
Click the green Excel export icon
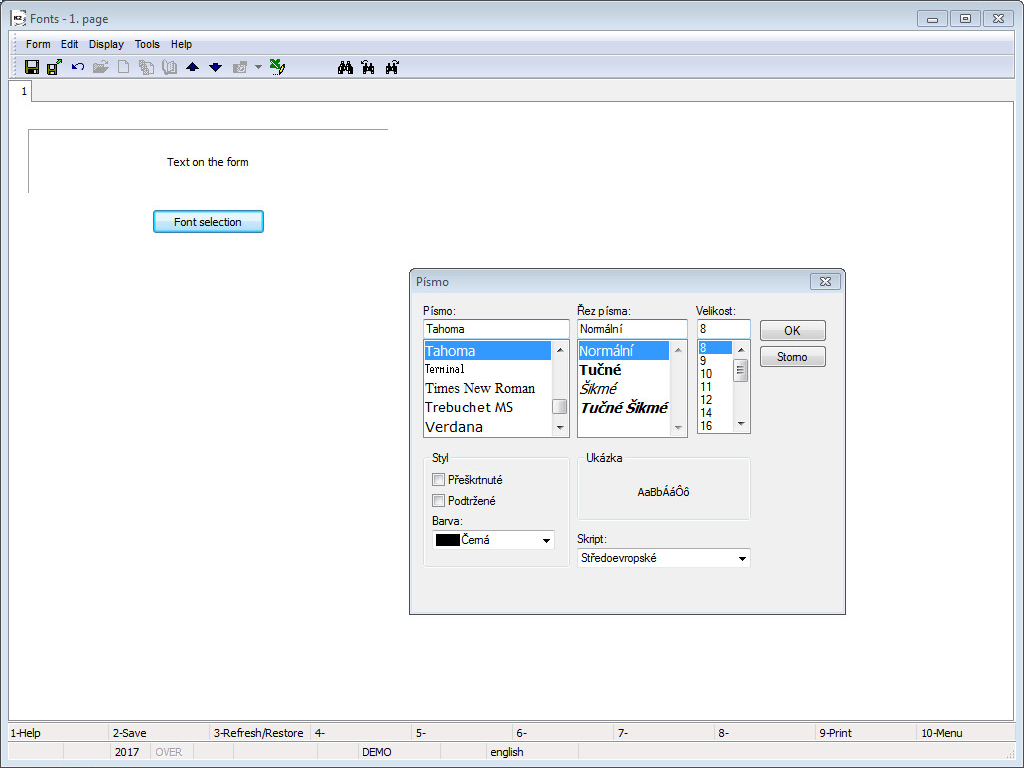[x=278, y=67]
